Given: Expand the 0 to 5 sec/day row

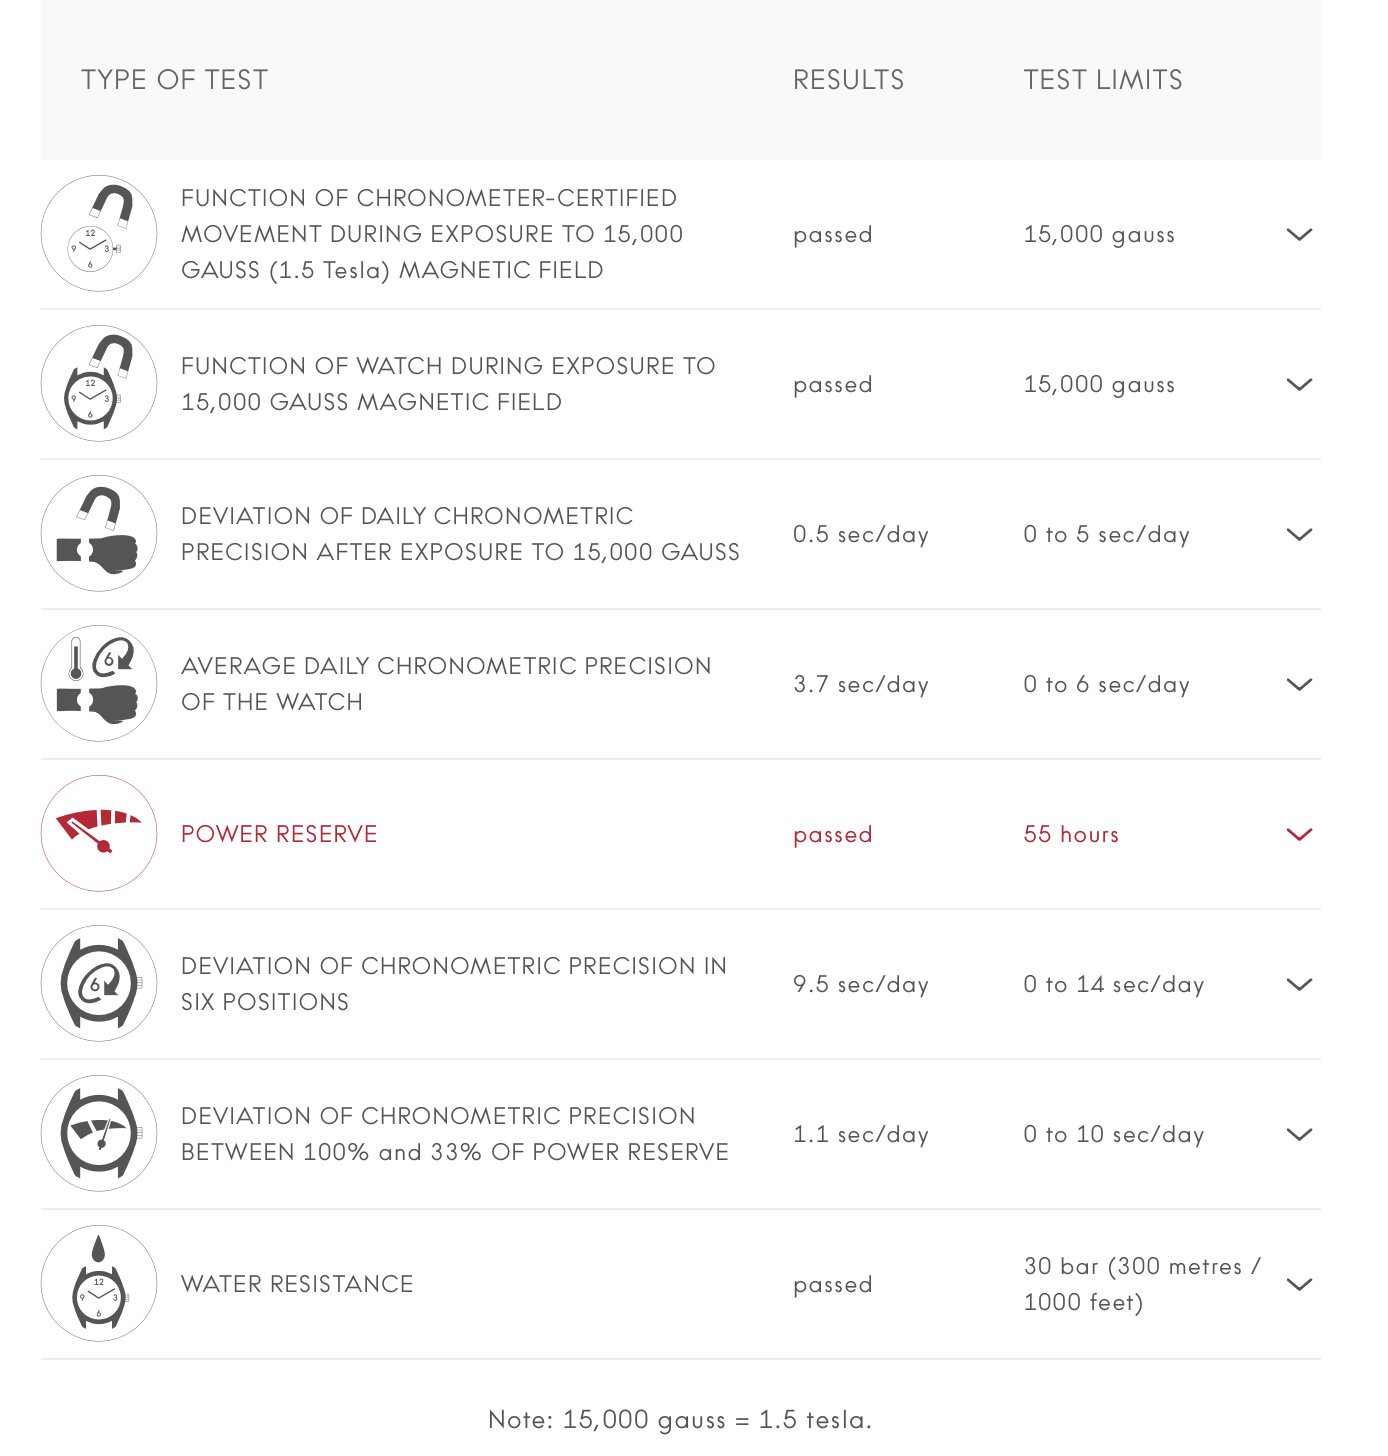Looking at the screenshot, I should coord(1299,535).
